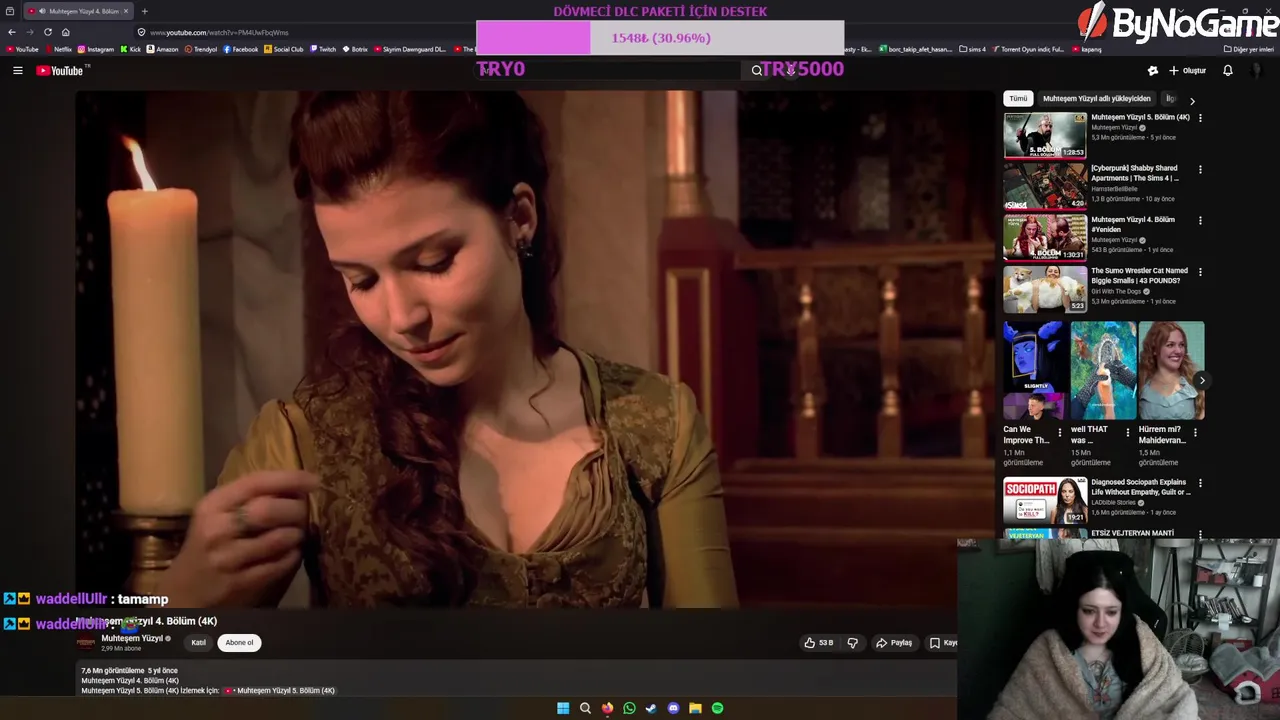1280x720 pixels.
Task: Open Discord from taskbar
Action: click(x=673, y=708)
